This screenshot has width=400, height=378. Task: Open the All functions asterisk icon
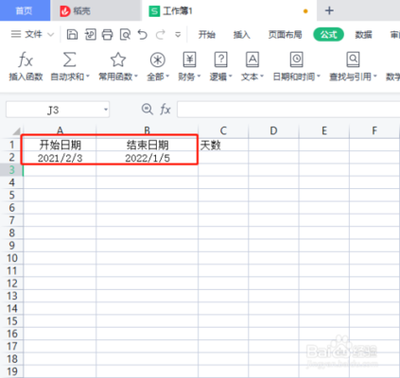(158, 60)
